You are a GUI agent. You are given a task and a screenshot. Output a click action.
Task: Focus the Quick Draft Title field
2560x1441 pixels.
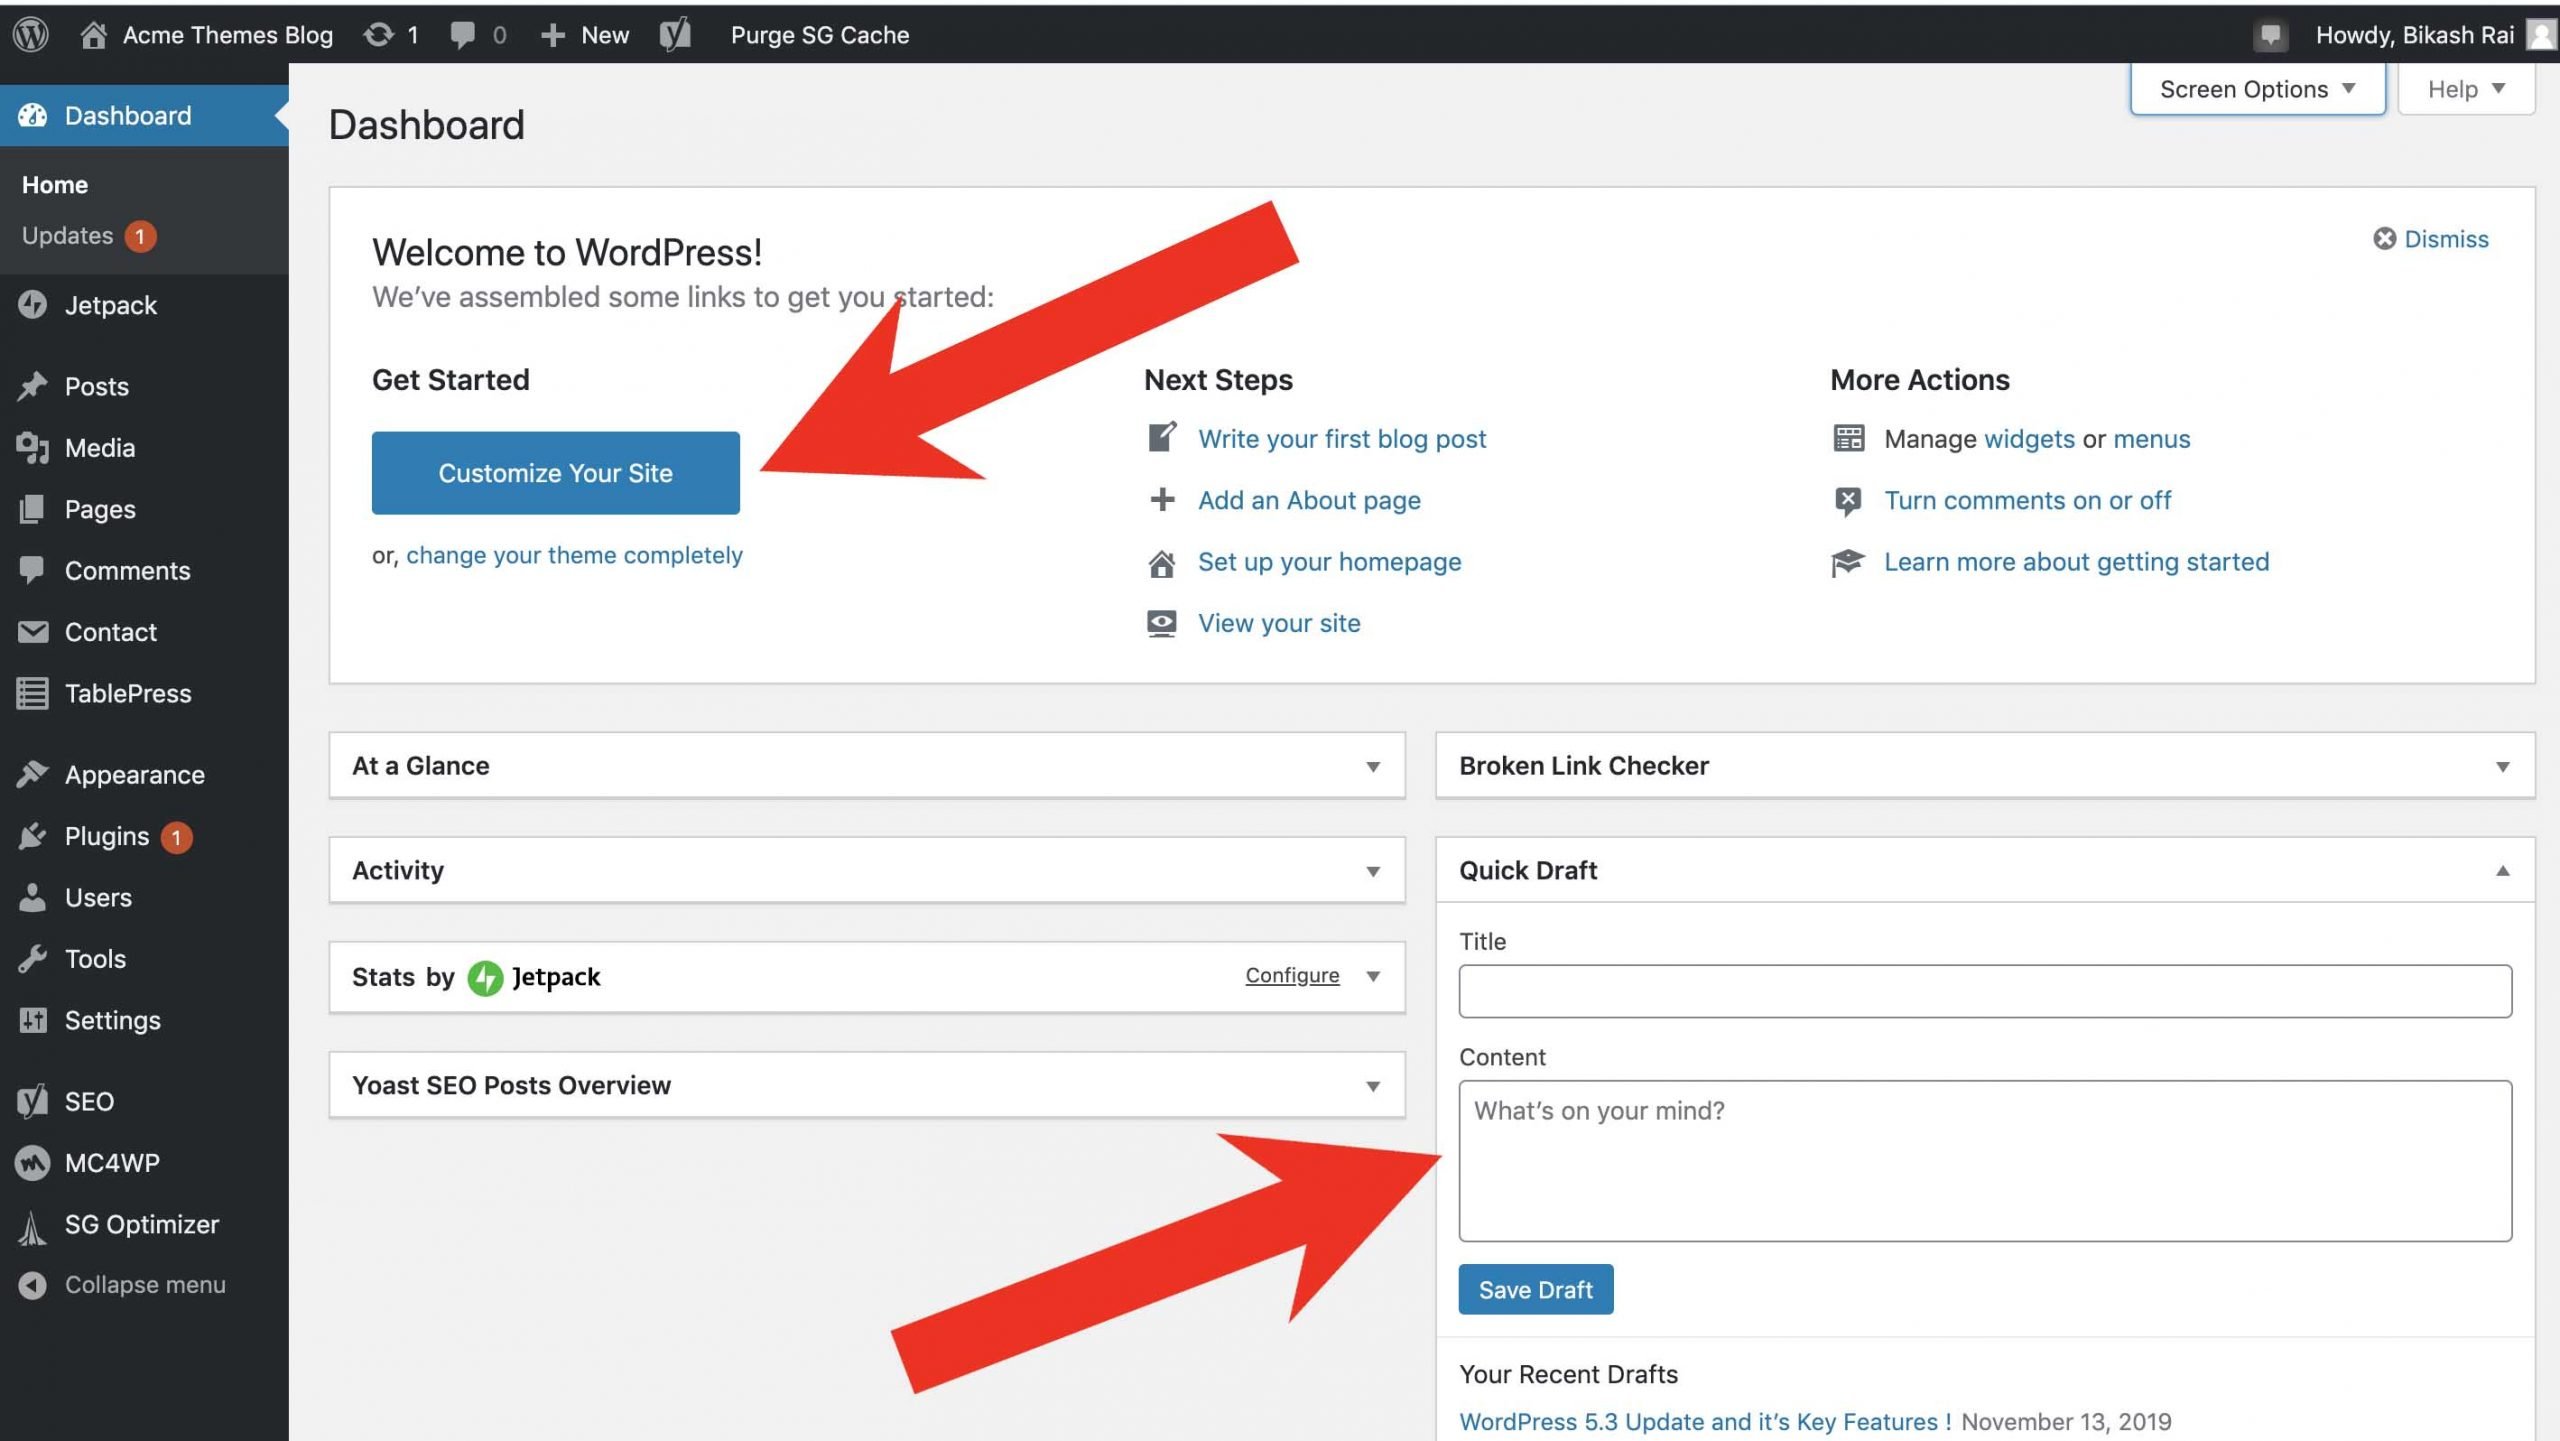pyautogui.click(x=1985, y=991)
